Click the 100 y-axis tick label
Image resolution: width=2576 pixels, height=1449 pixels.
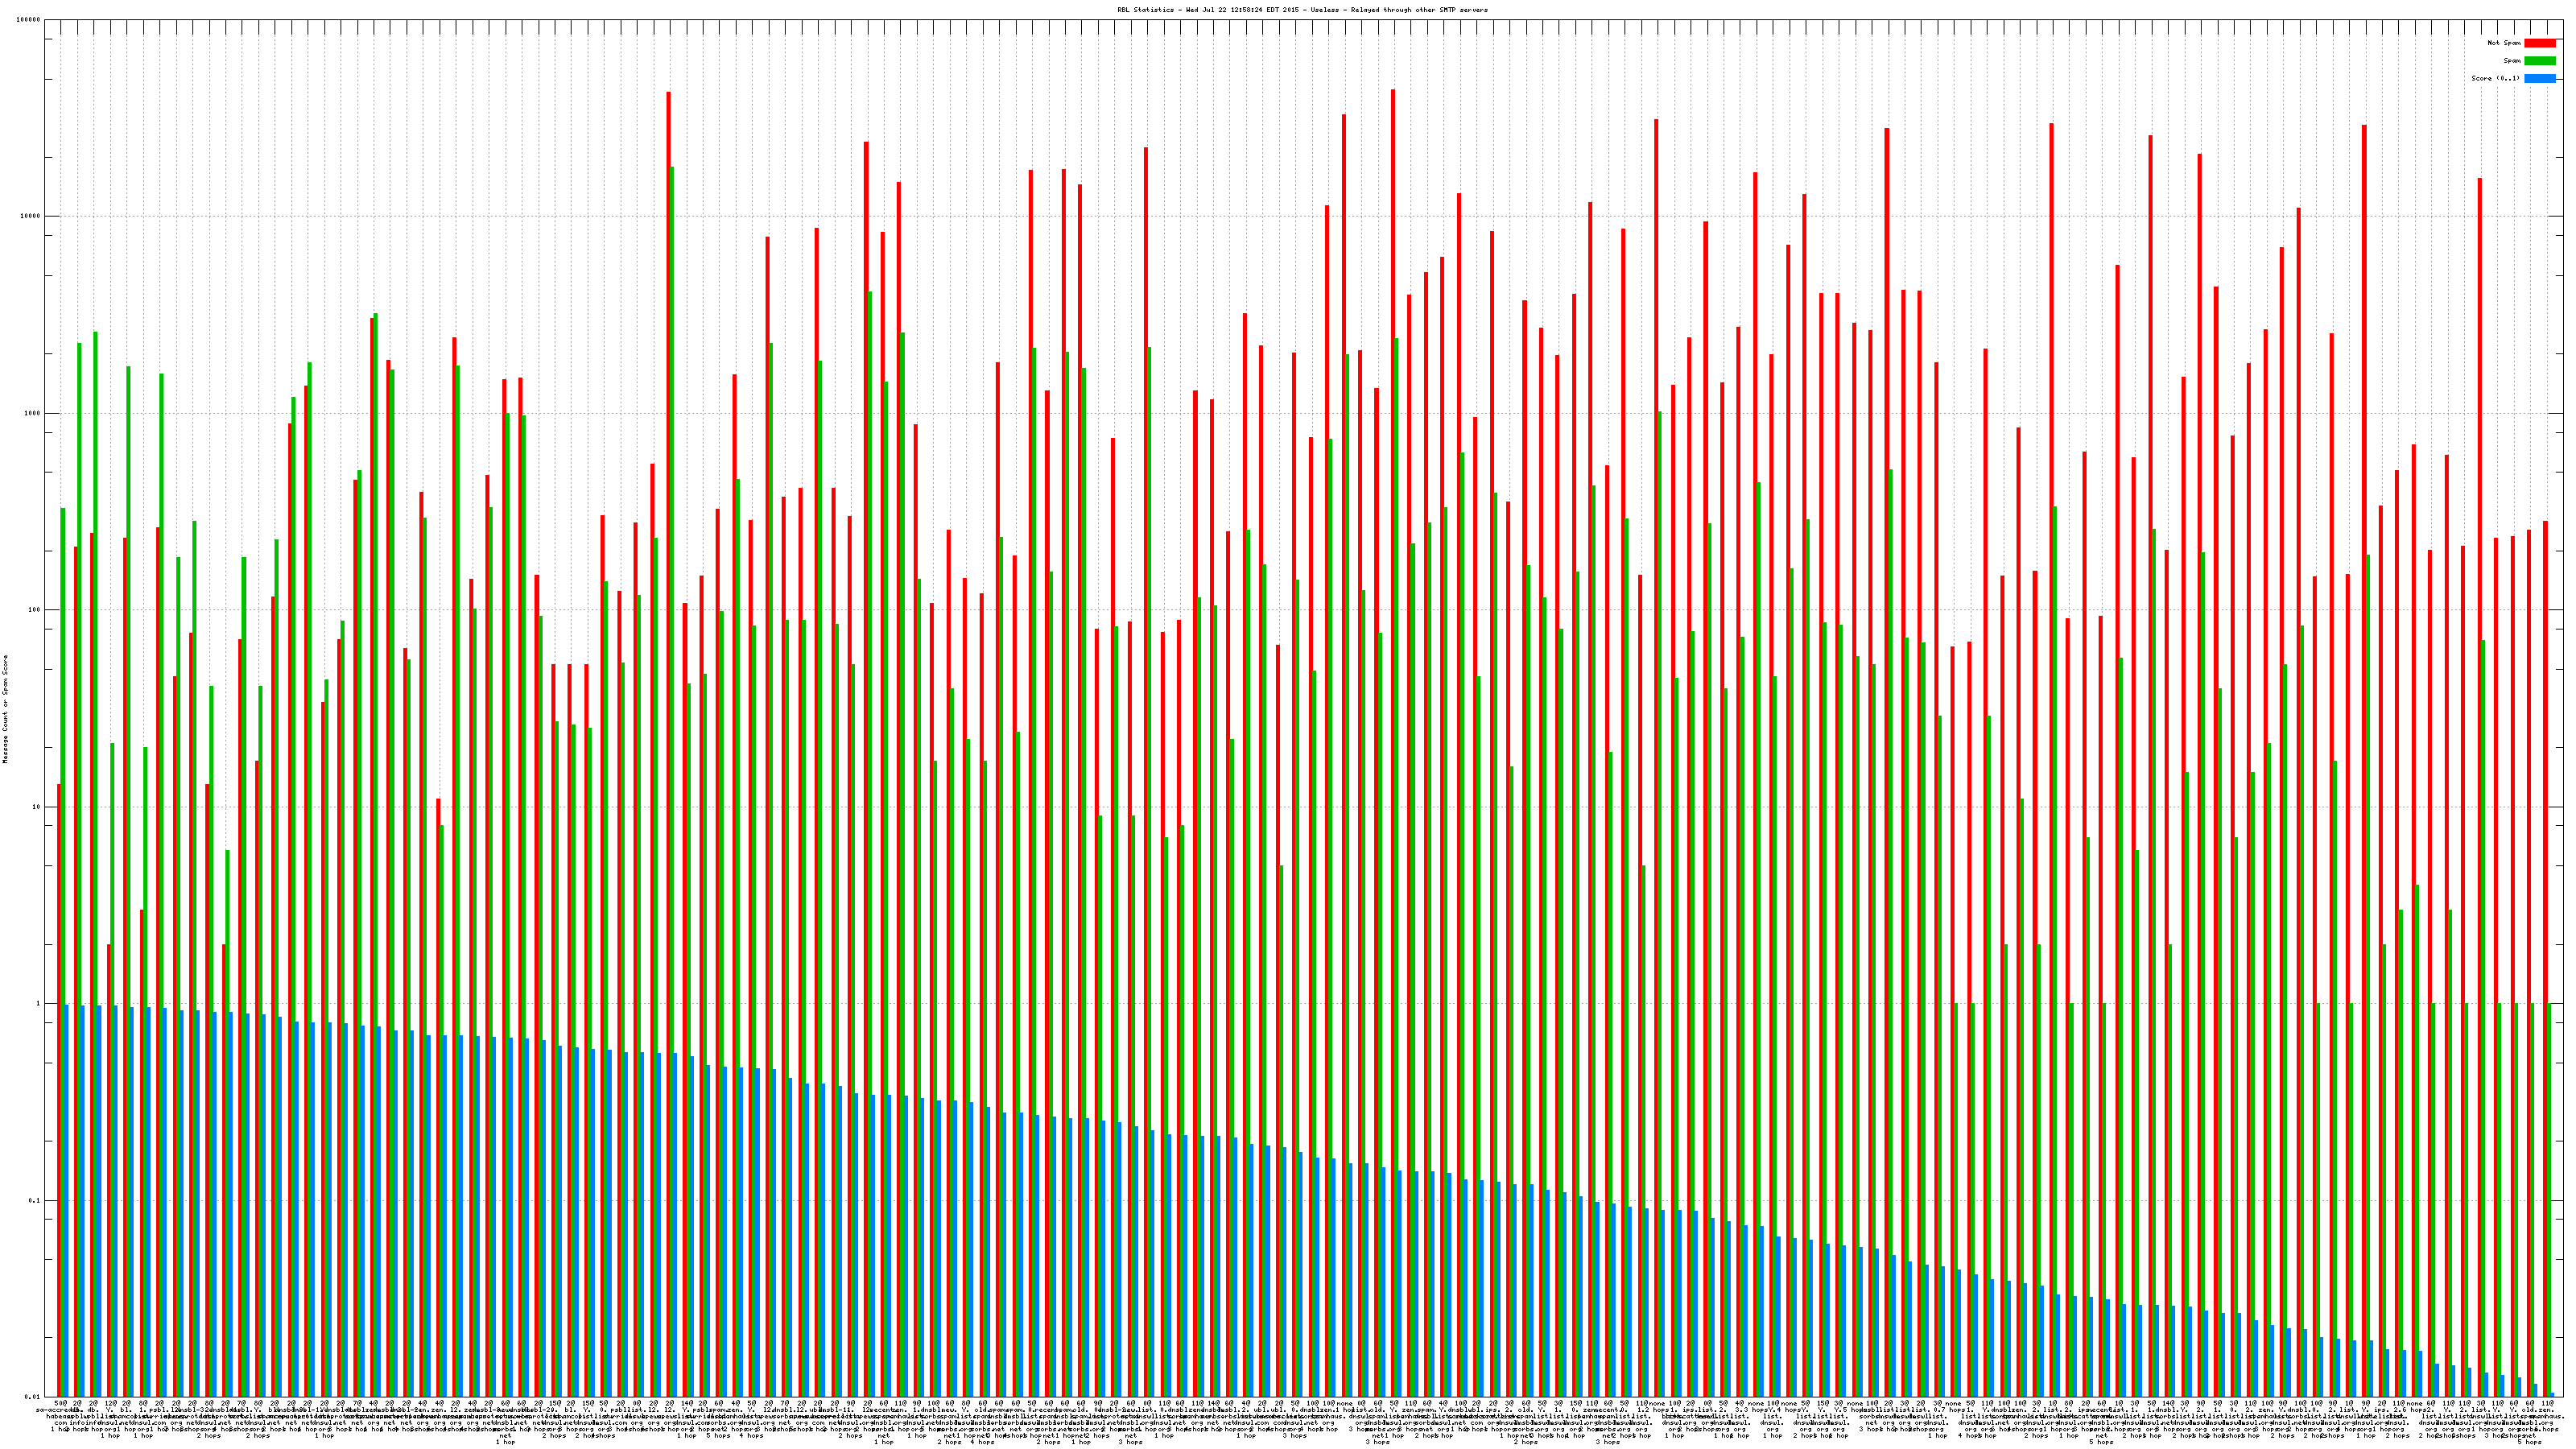[35, 610]
